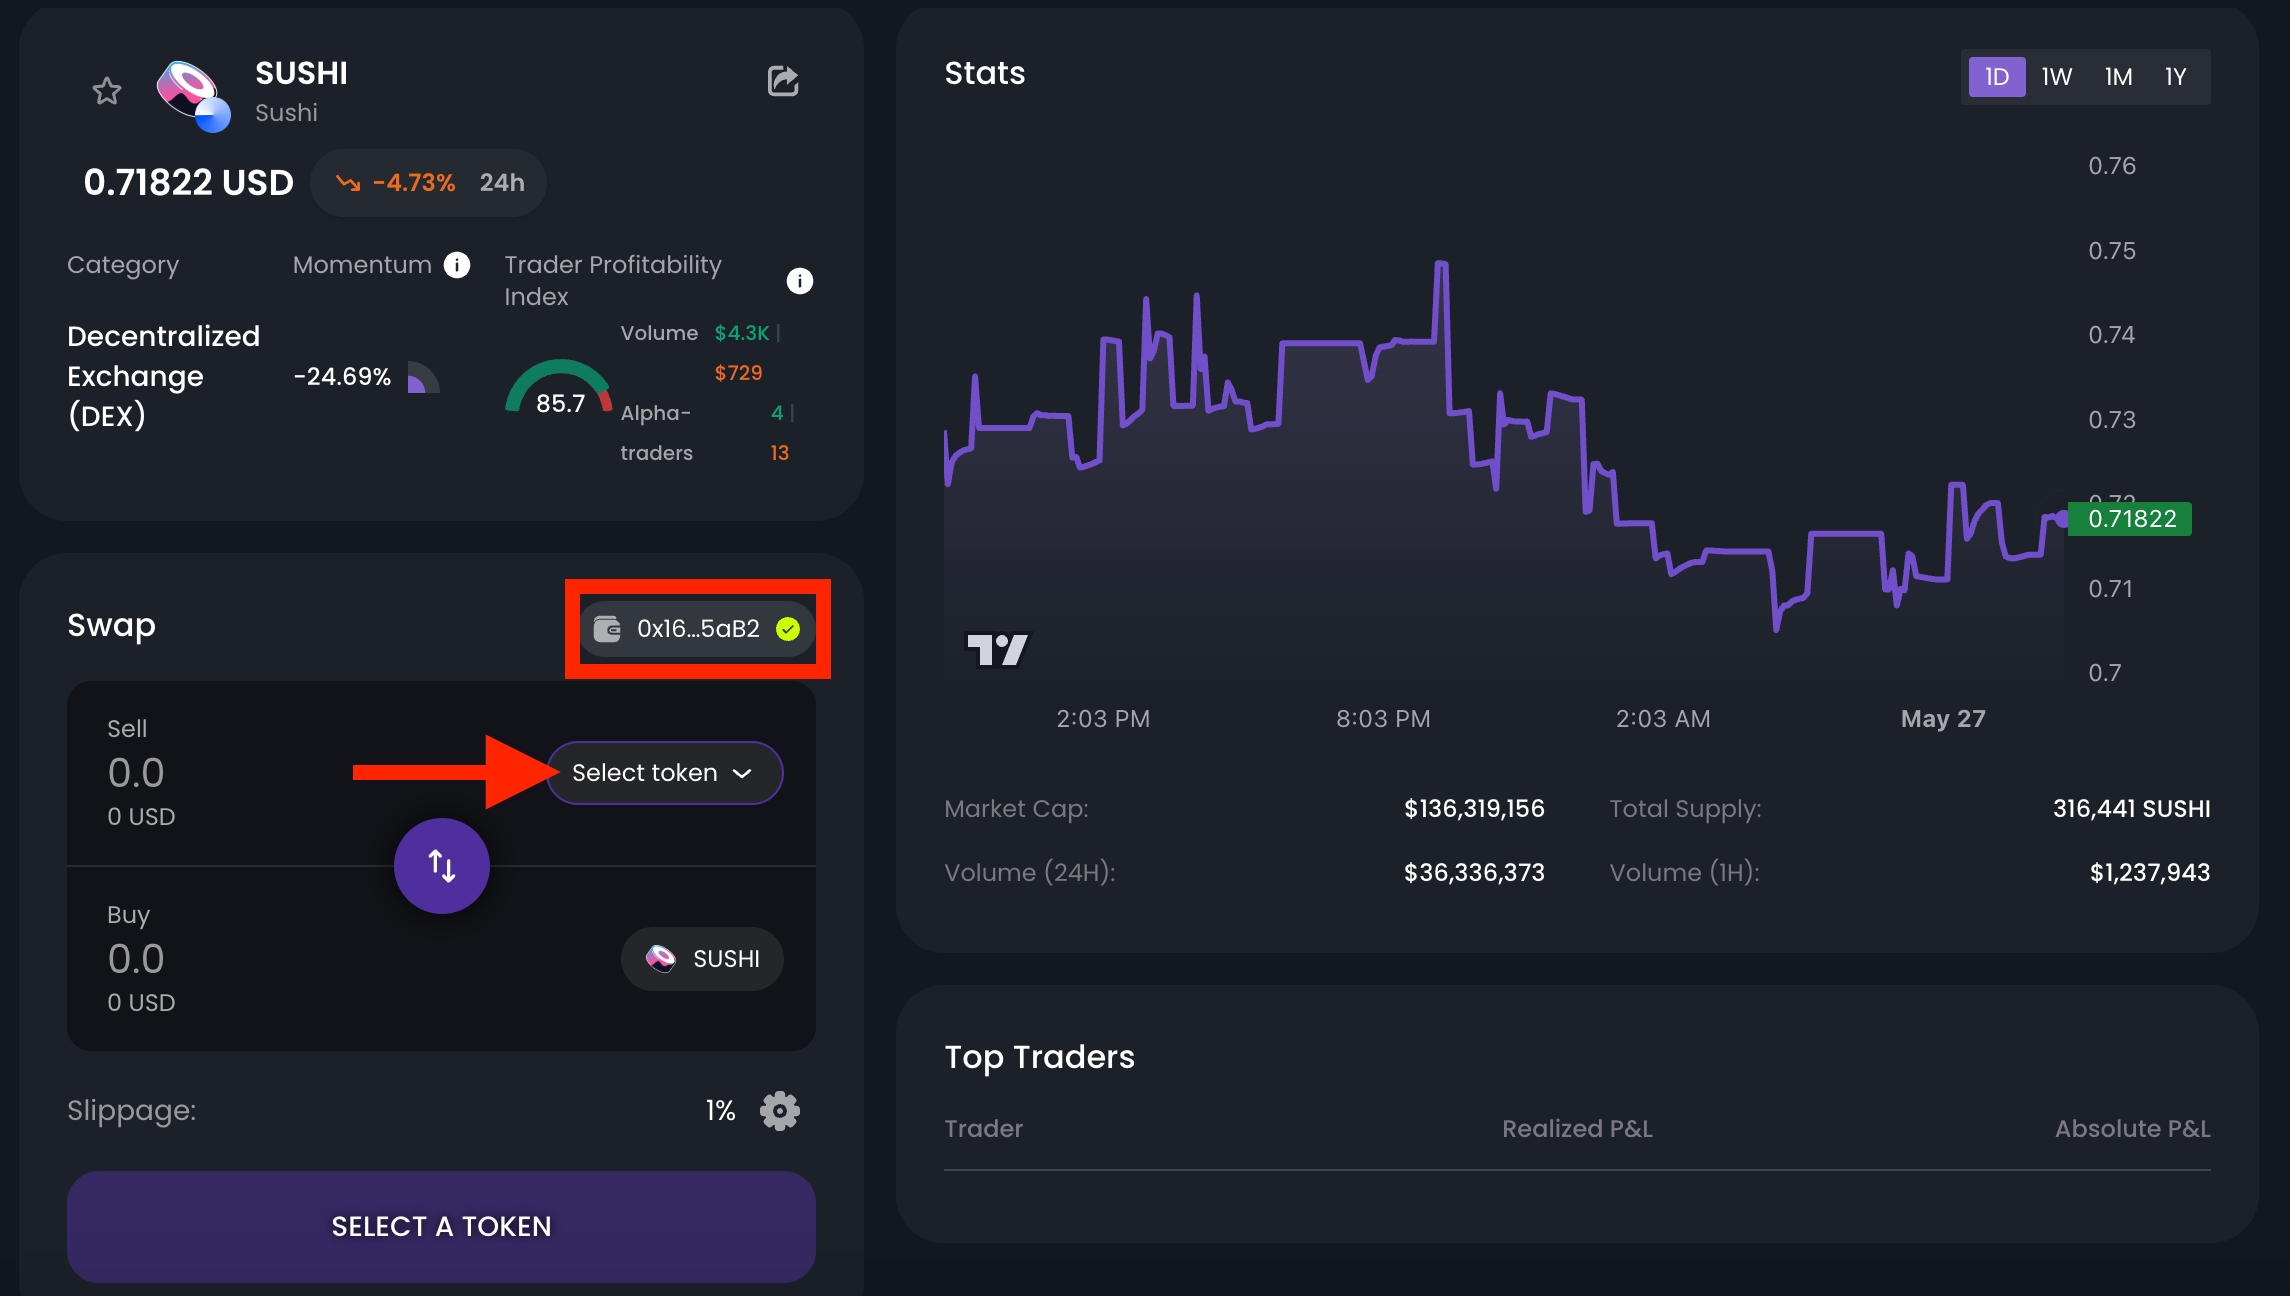Open the connected wallet 0x16...5aB2 menu
This screenshot has width=2290, height=1296.
click(x=698, y=629)
